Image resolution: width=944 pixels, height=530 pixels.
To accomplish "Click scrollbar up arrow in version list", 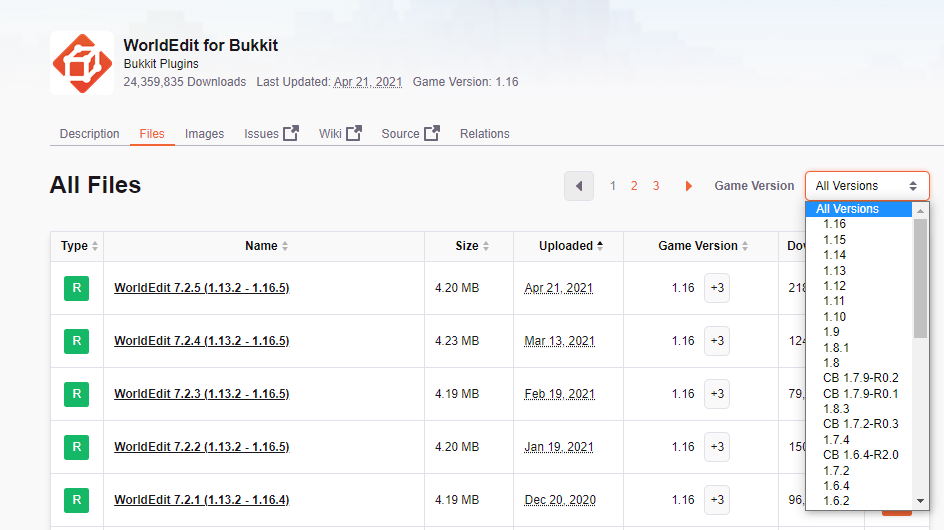I will (920, 210).
